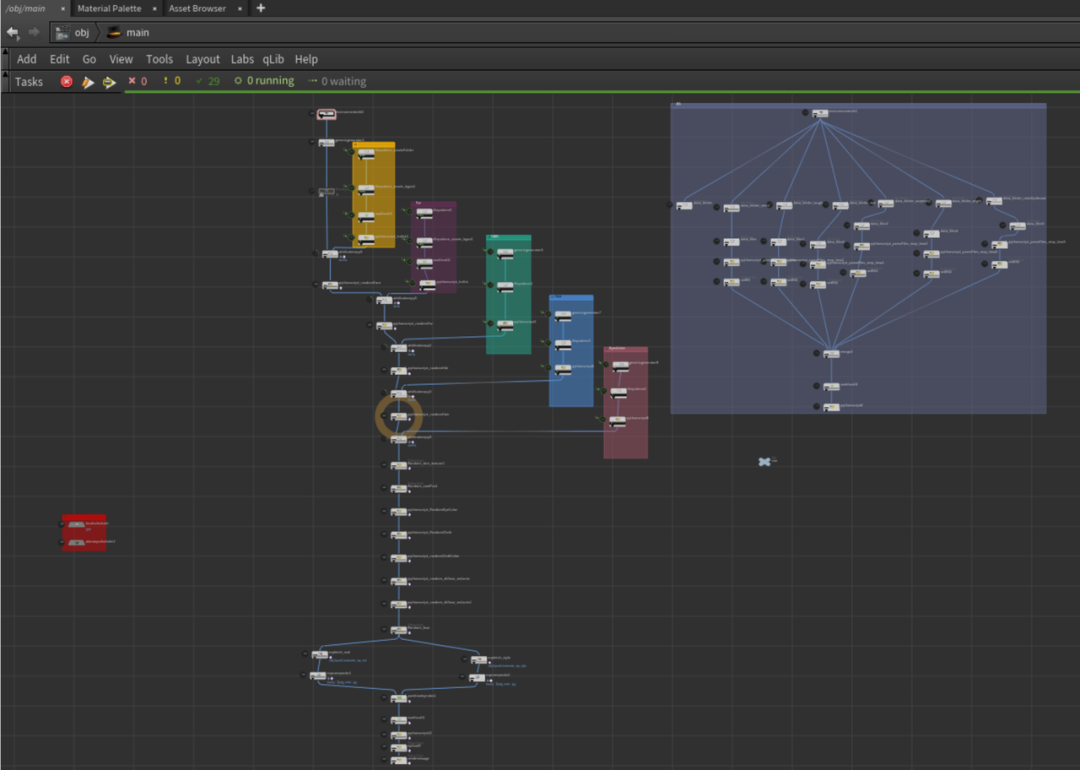Click the red cancel cook icon

[67, 82]
